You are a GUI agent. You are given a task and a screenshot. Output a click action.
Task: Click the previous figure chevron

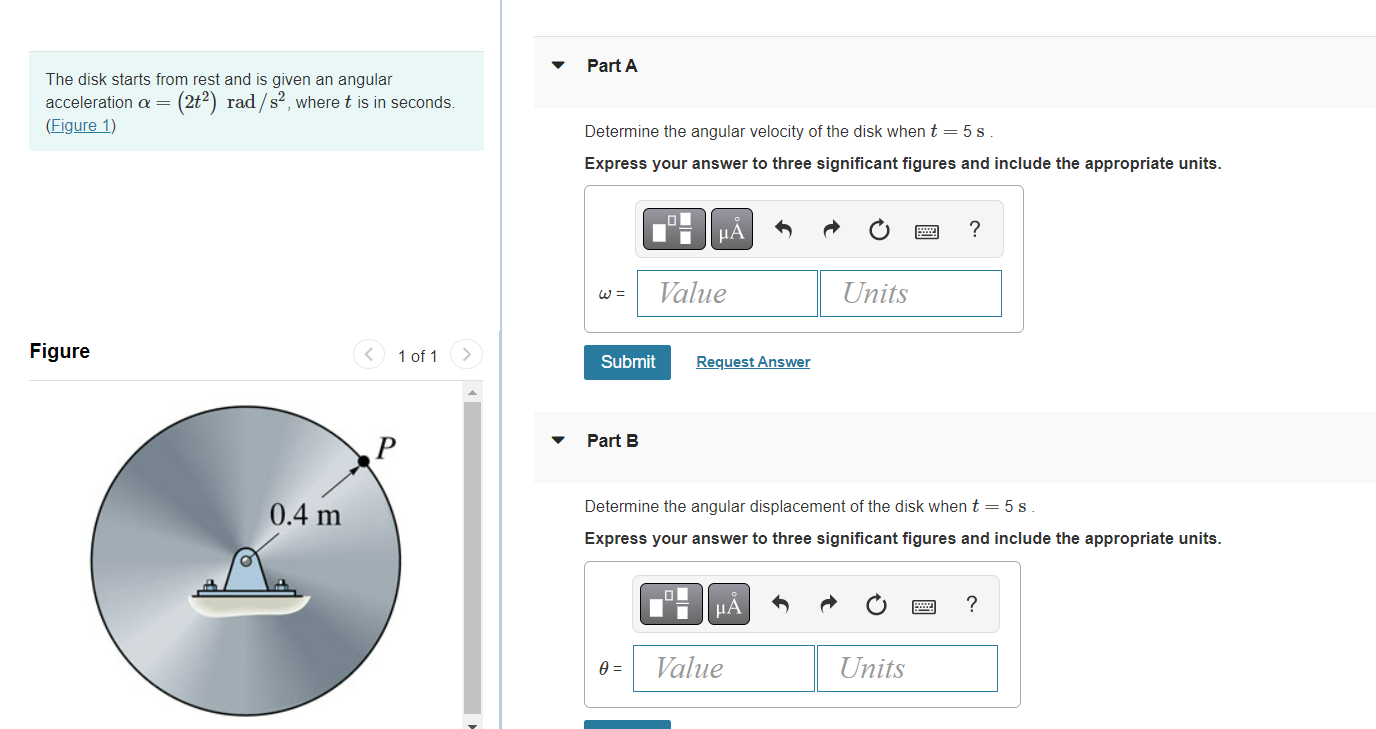coord(368,354)
